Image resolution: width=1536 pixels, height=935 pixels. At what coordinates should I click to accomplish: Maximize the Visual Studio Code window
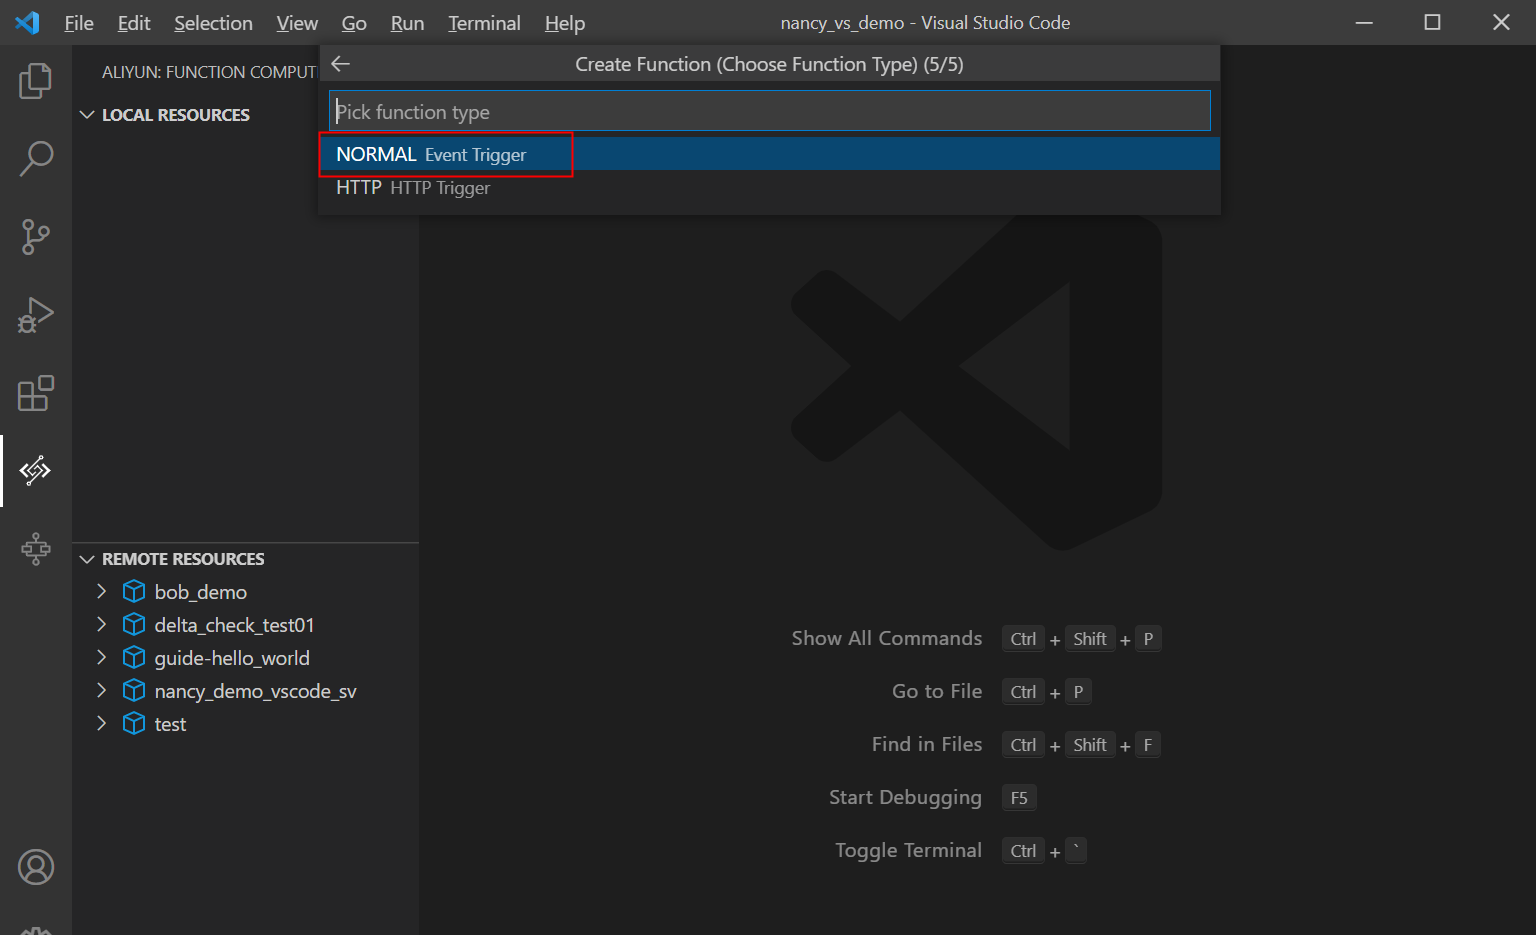(1432, 22)
